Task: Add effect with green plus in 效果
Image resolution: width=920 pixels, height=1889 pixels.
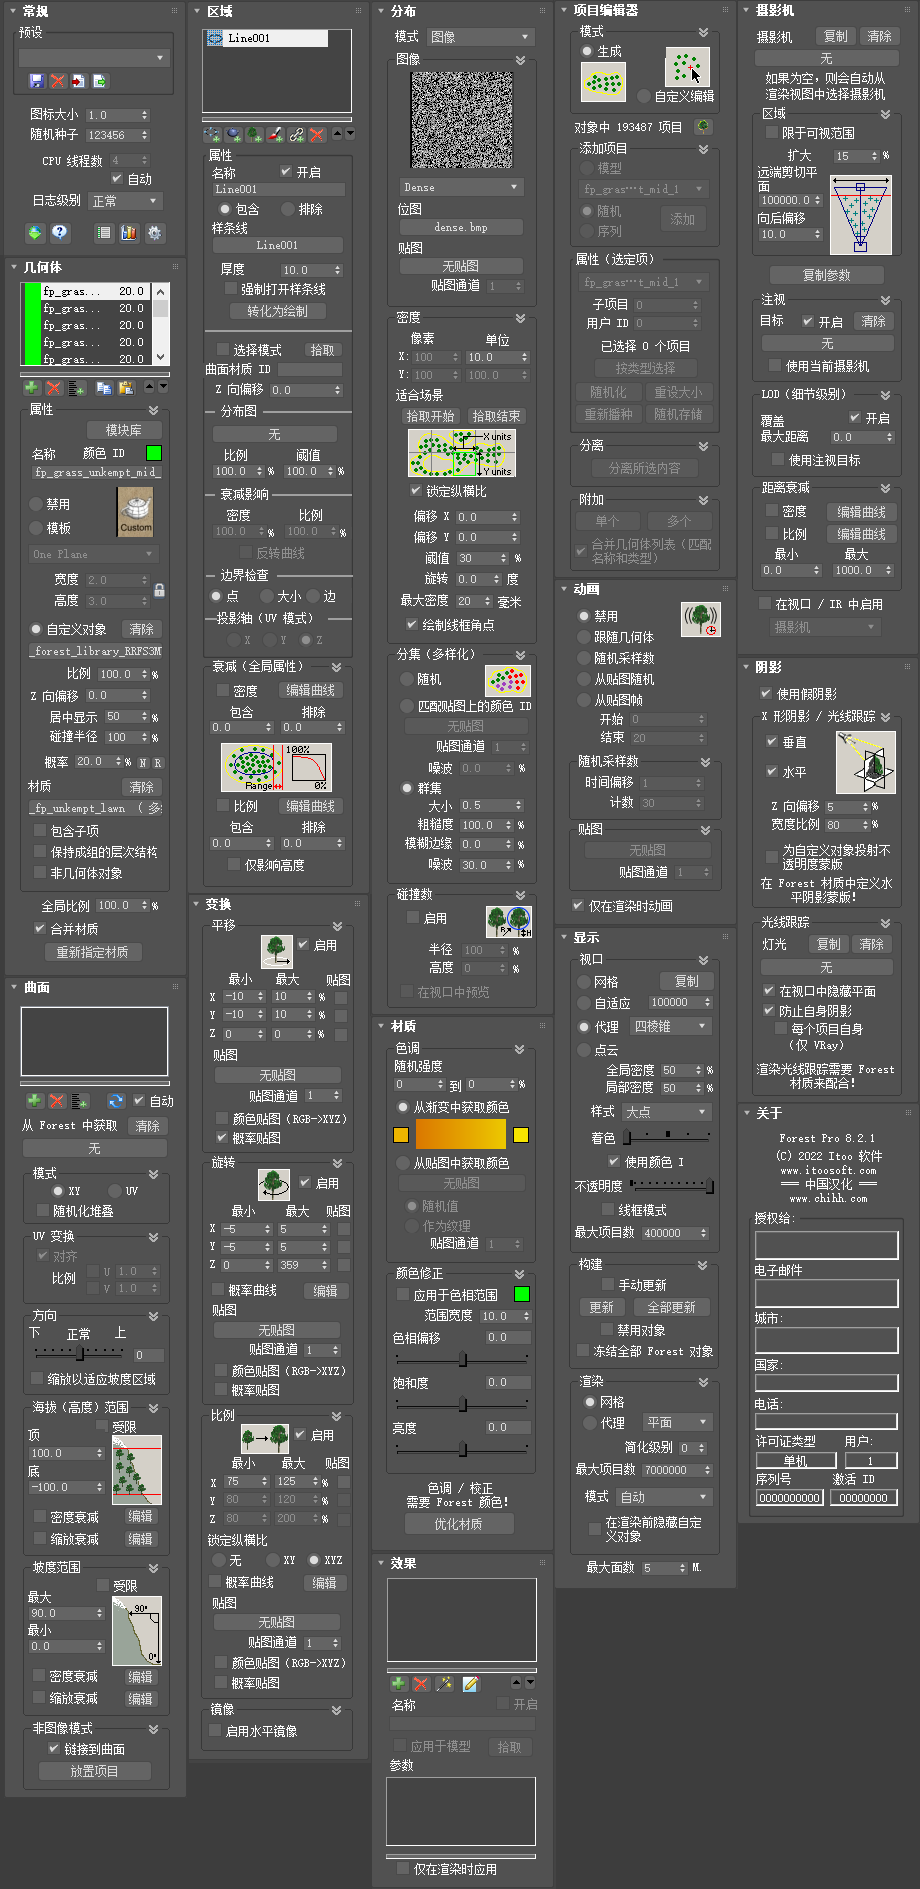Action: tap(398, 1684)
